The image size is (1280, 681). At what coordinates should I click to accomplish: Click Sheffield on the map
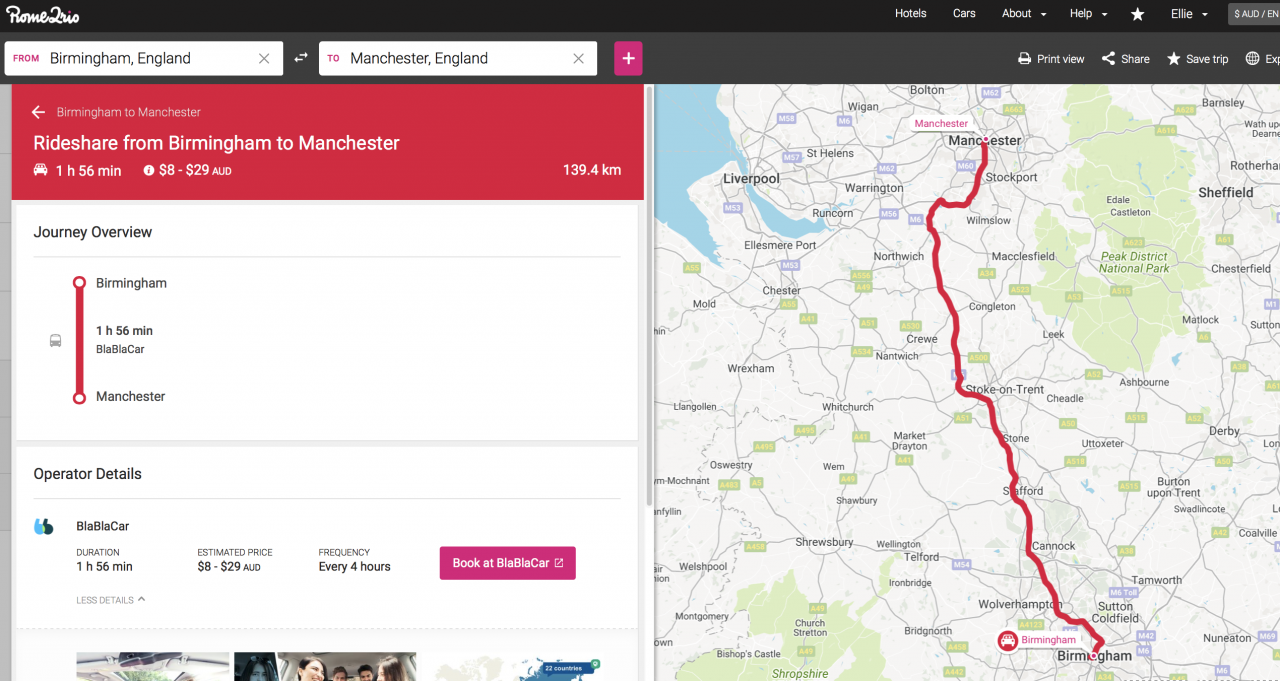[1225, 192]
